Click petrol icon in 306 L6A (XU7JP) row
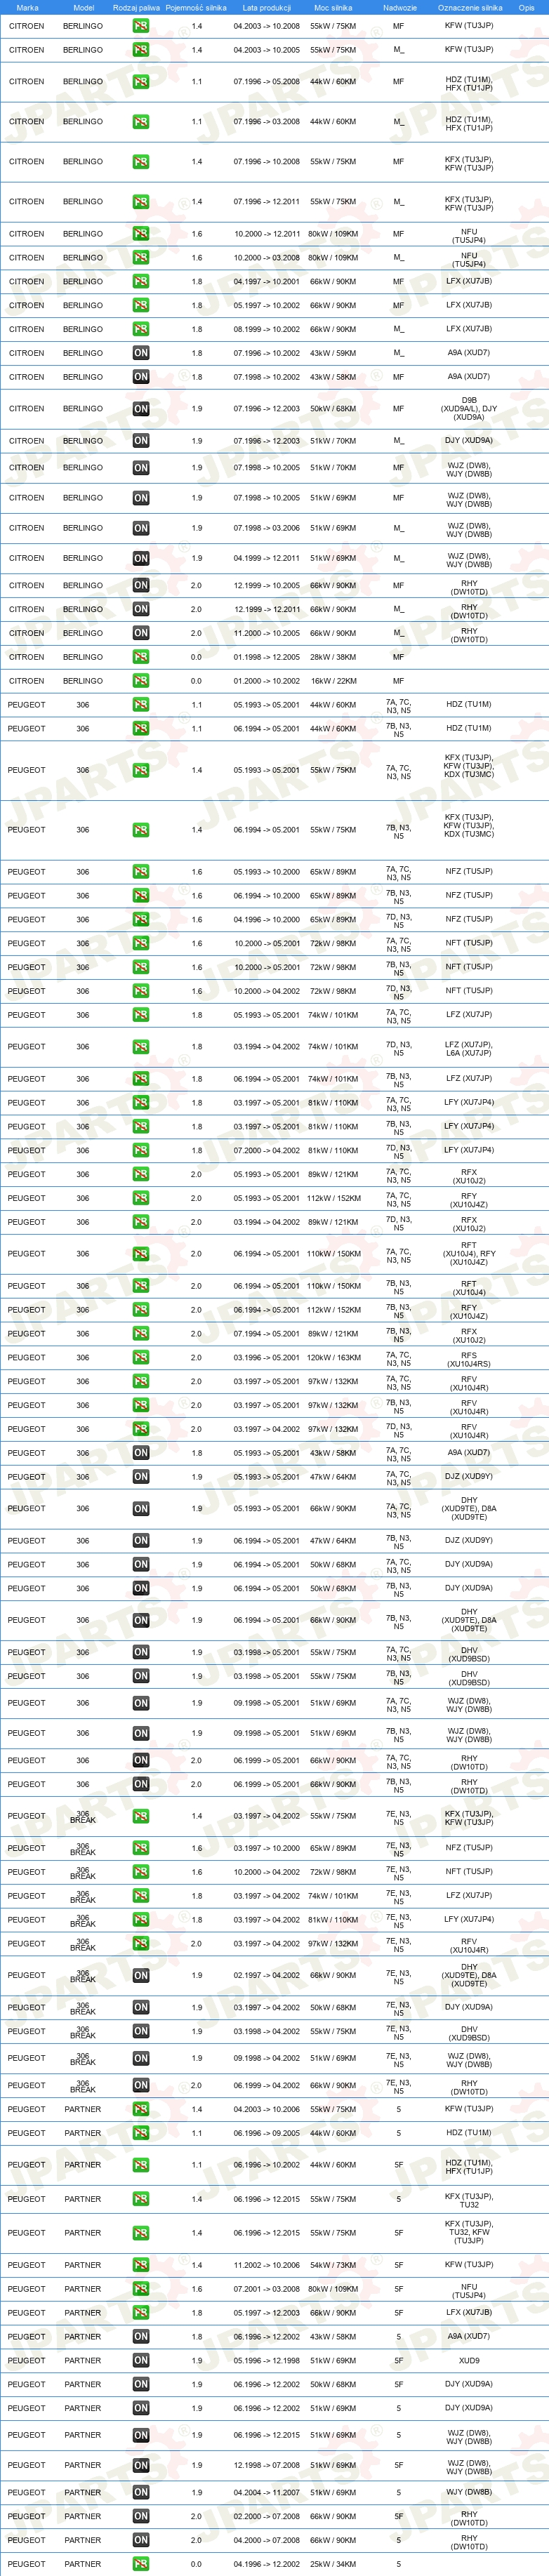The image size is (549, 2576). tap(141, 1047)
